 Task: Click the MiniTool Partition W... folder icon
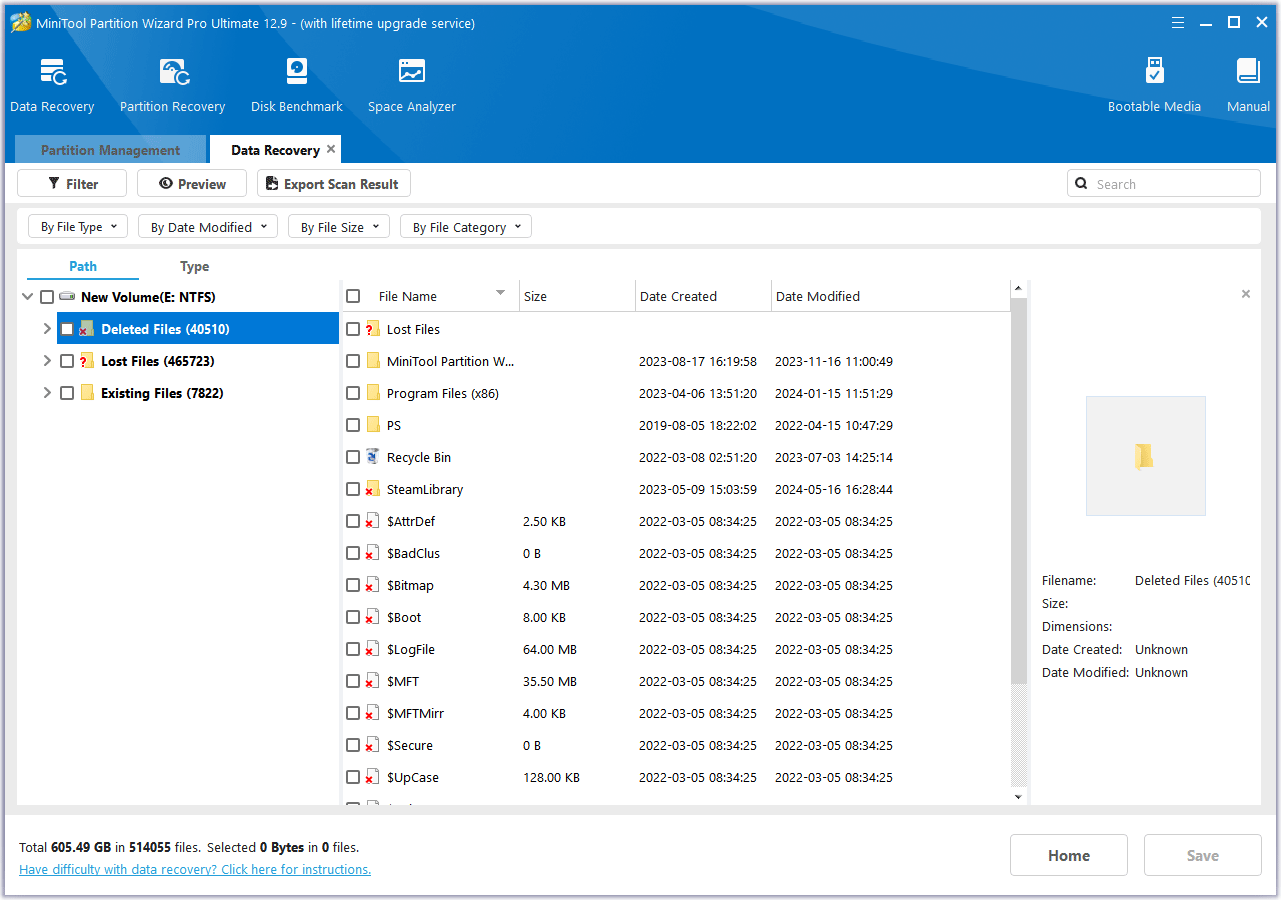373,361
